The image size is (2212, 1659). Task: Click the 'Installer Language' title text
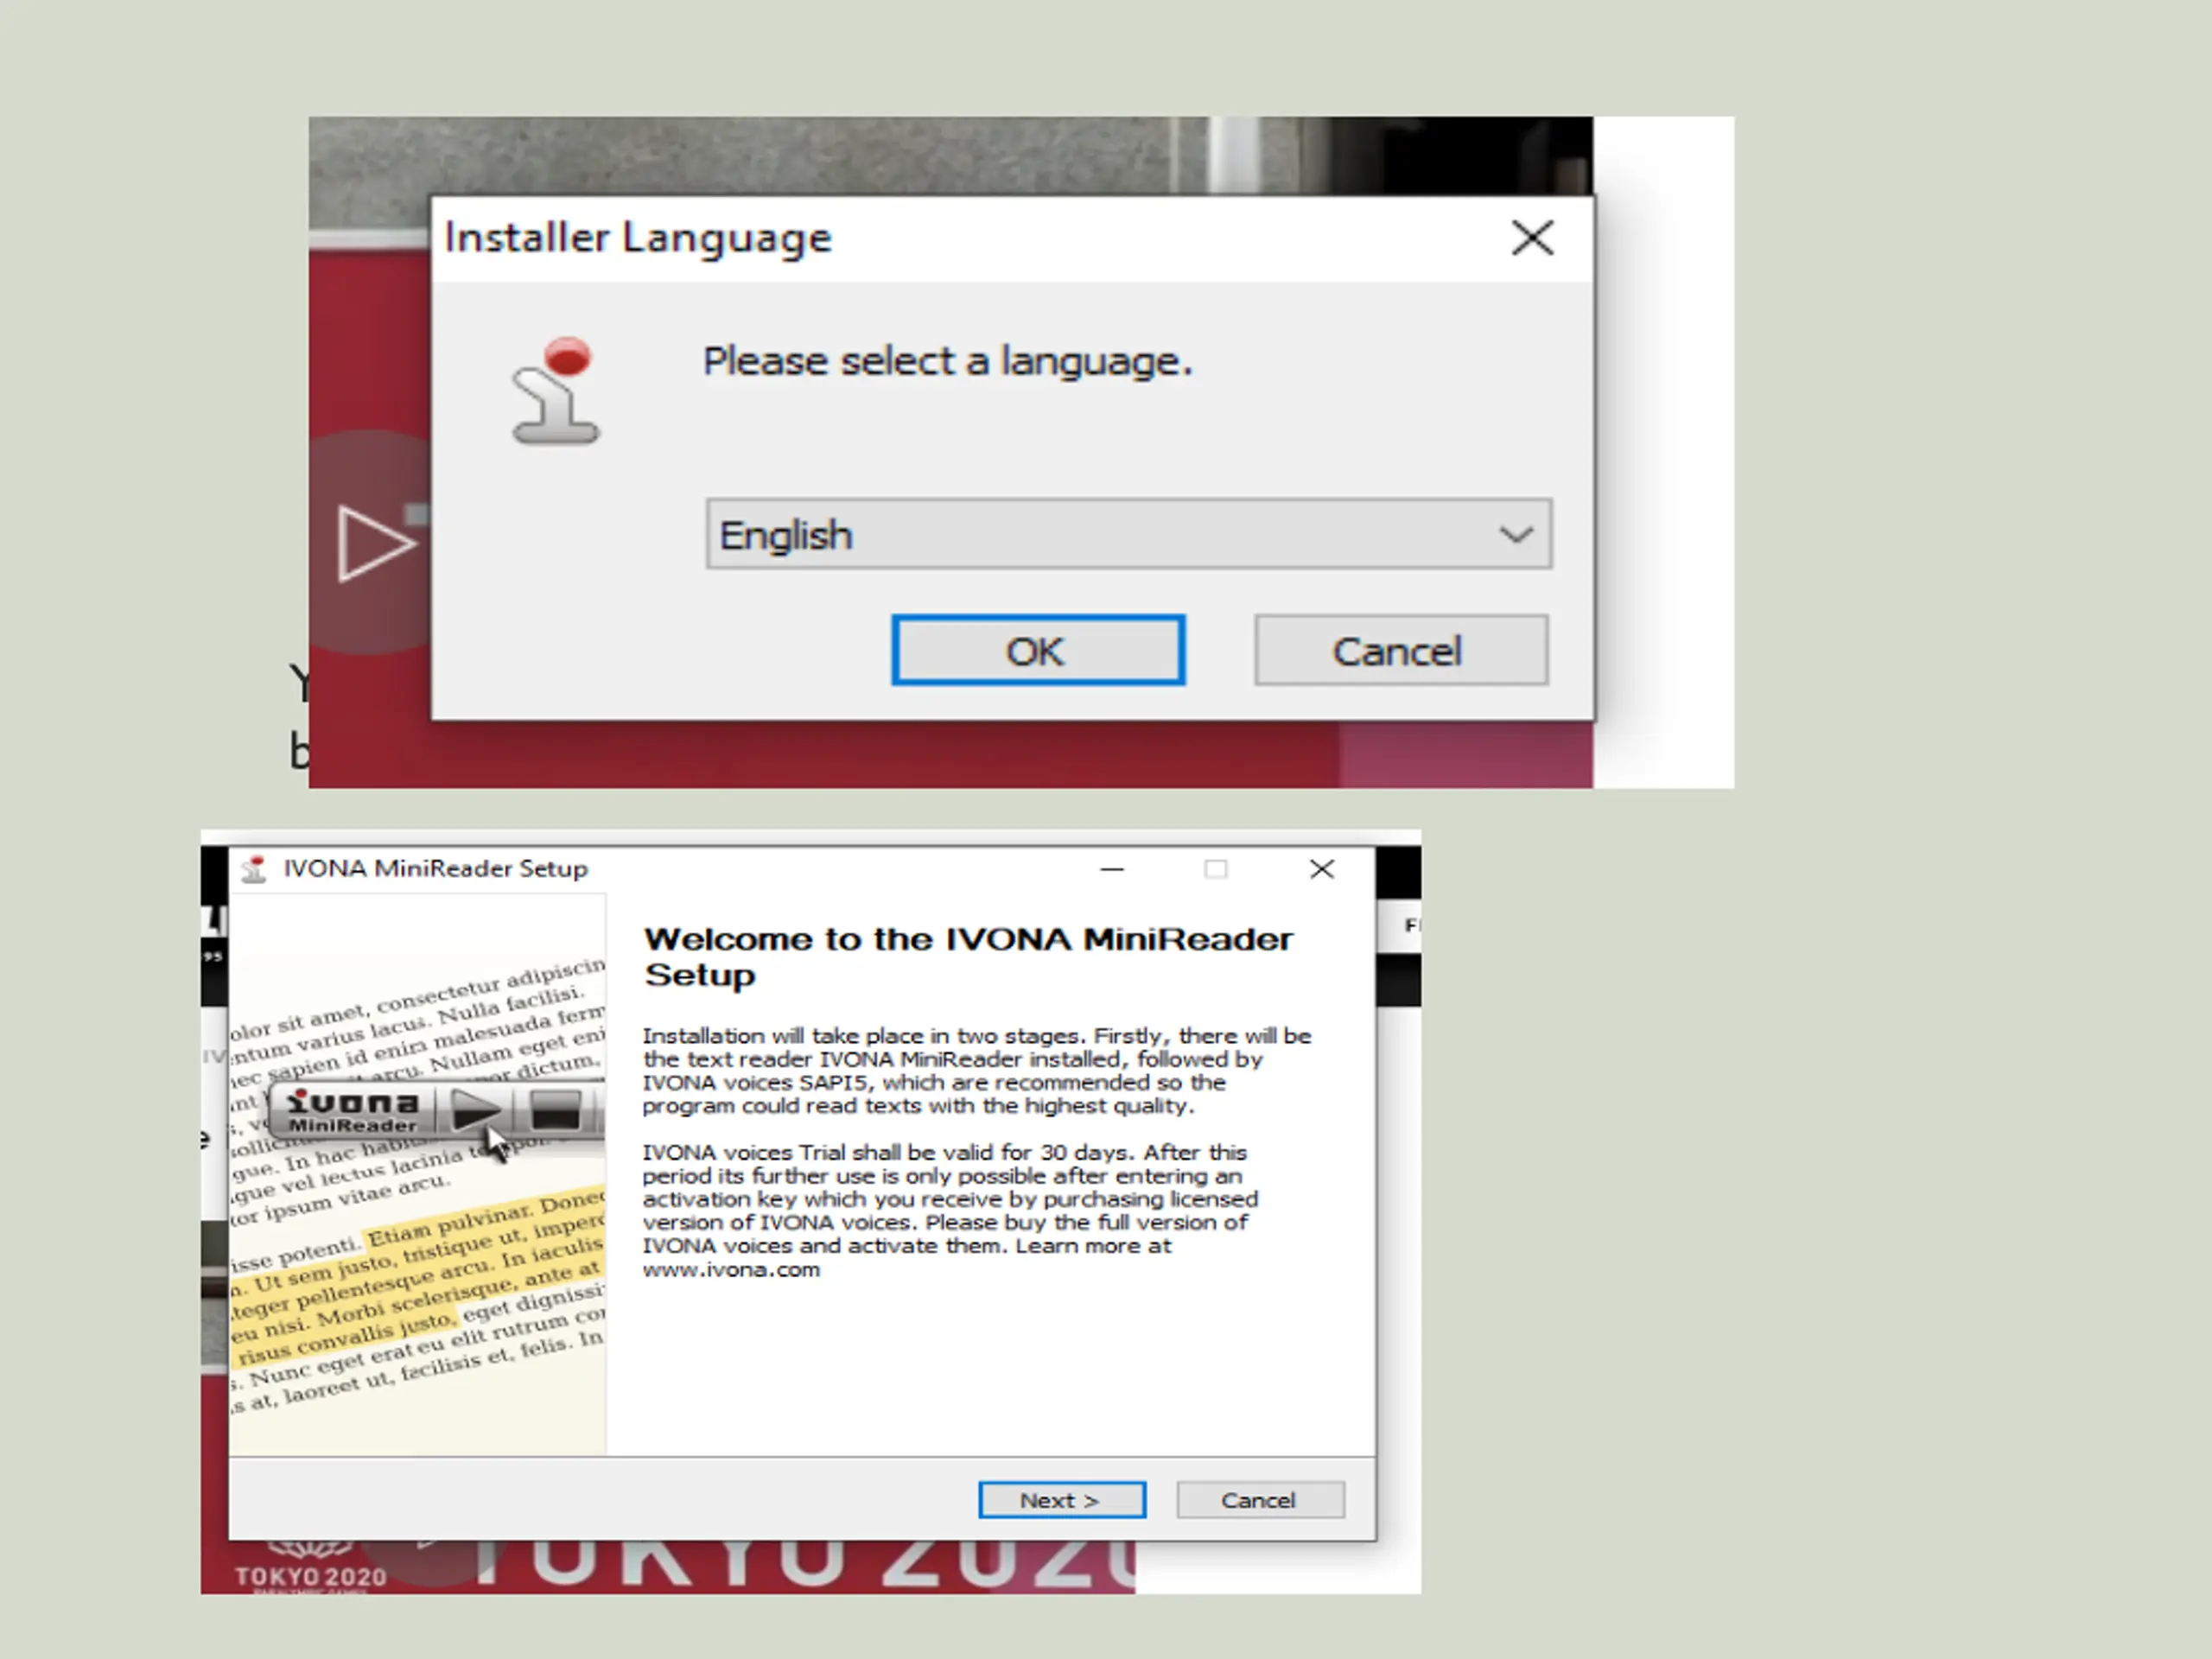click(x=638, y=239)
